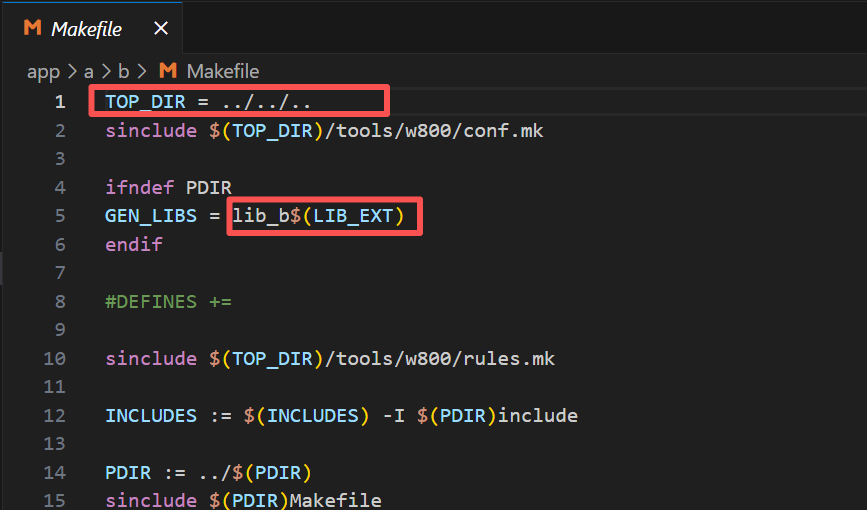Open the 'a' breadcrumb folder
The height and width of the screenshot is (510, 867).
[x=88, y=71]
